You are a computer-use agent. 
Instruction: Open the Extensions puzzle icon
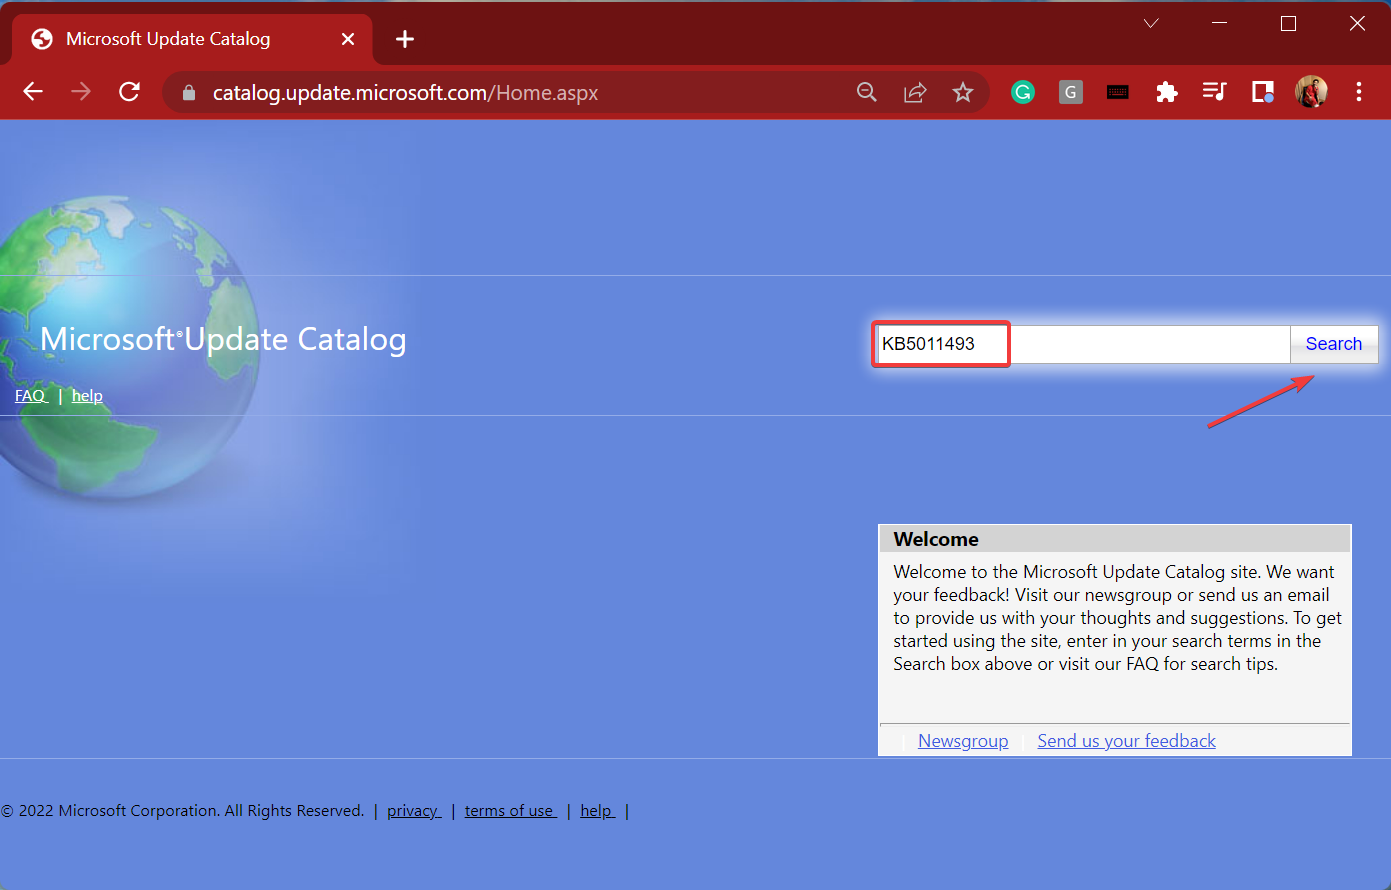(1166, 92)
